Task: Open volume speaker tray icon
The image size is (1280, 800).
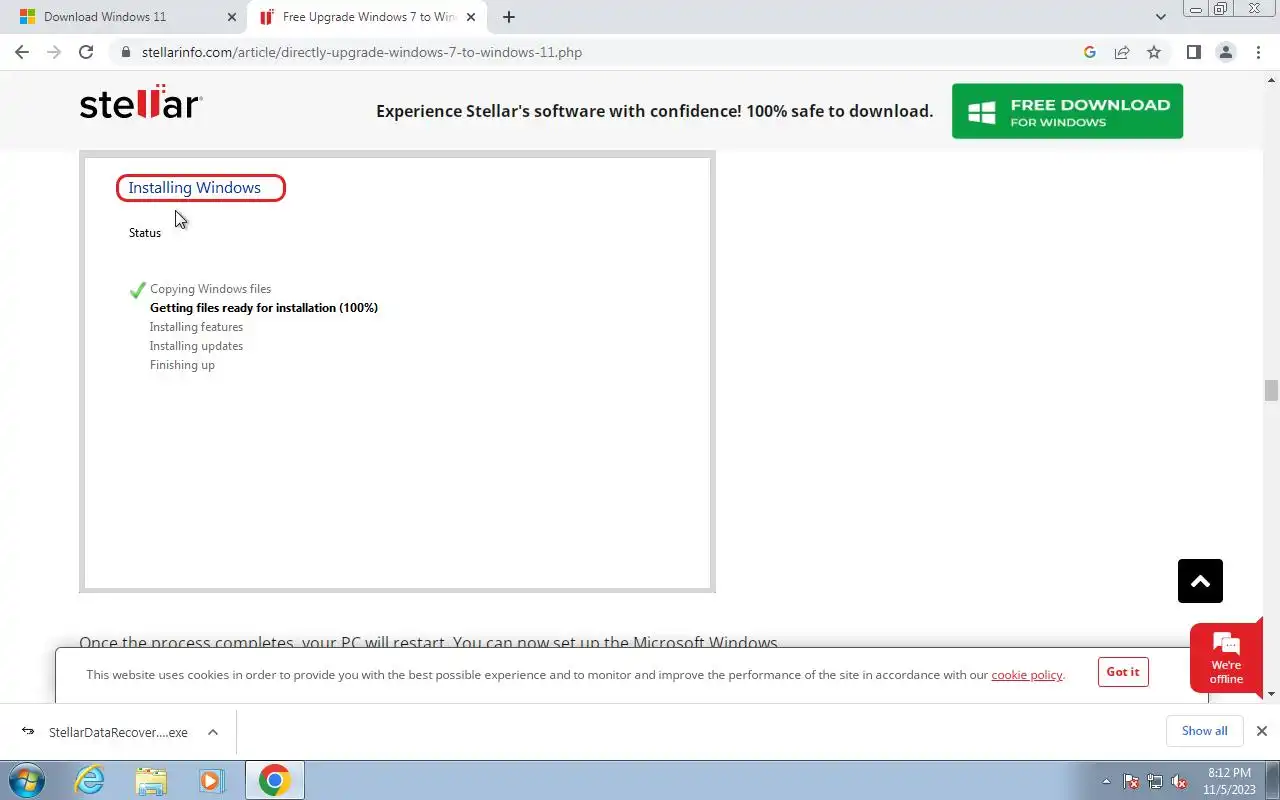Action: click(x=1179, y=781)
